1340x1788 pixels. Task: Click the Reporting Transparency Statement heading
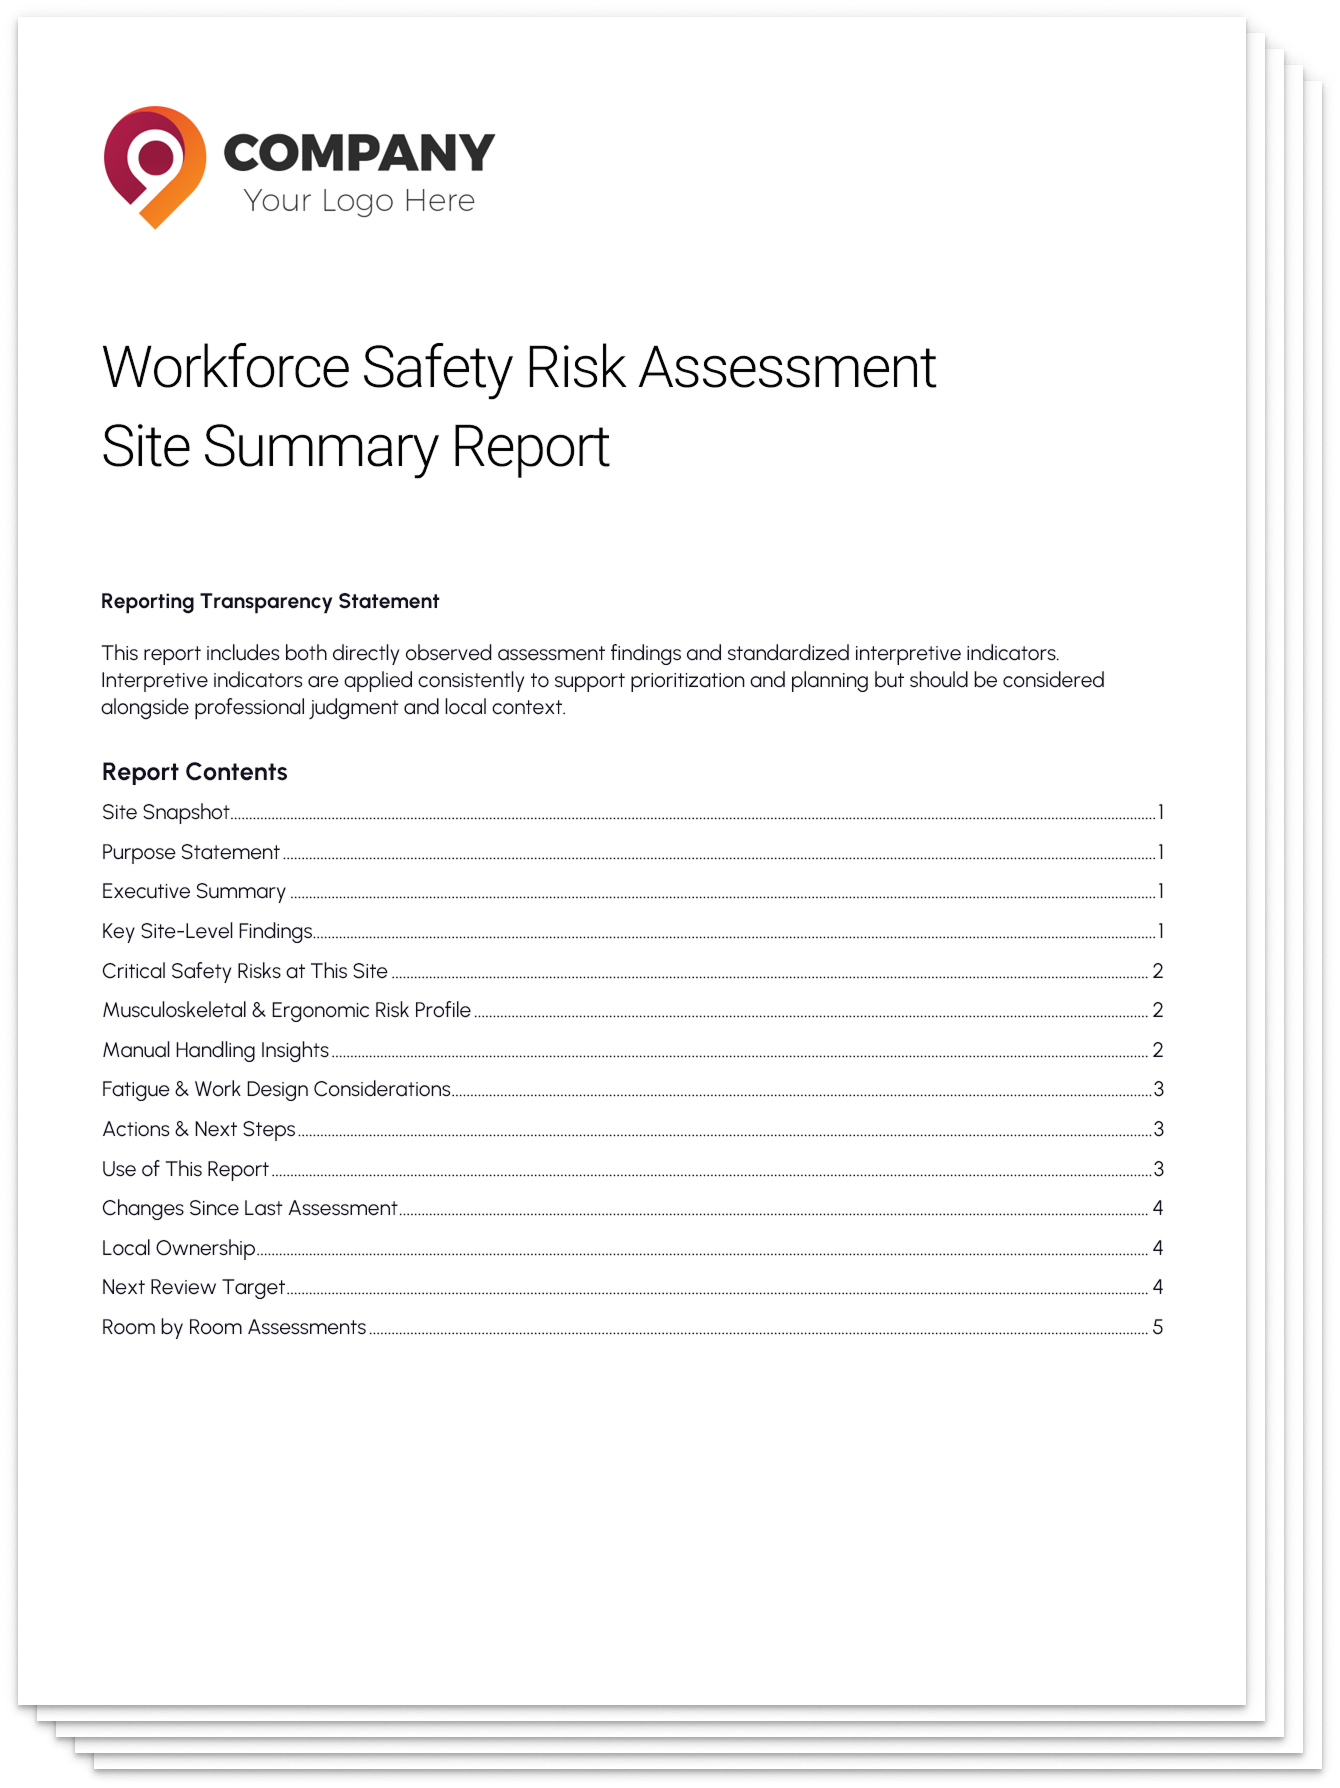pos(270,601)
